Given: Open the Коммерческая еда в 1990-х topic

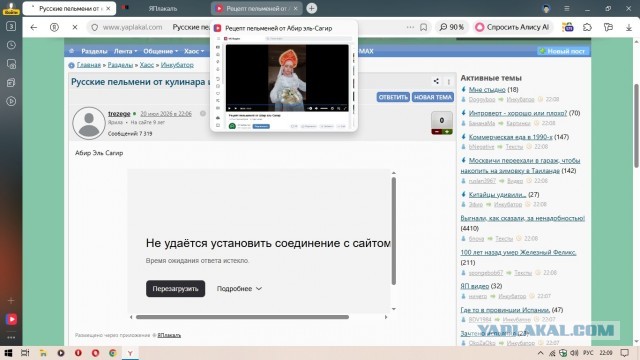Looking at the screenshot, I should coord(511,137).
